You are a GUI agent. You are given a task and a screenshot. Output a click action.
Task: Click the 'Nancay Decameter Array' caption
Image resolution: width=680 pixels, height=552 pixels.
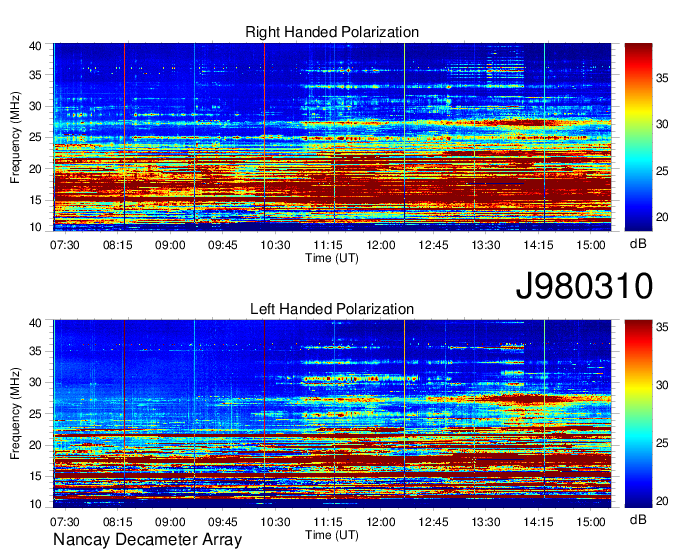147,540
